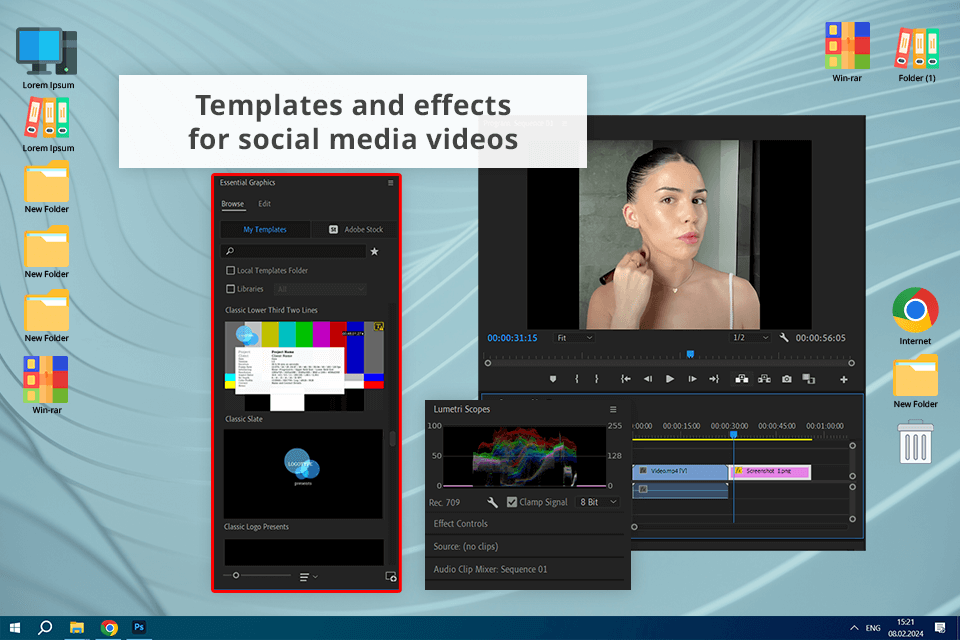The width and height of the screenshot is (960, 640).
Task: Open the Windows Start menu
Action: pyautogui.click(x=15, y=628)
